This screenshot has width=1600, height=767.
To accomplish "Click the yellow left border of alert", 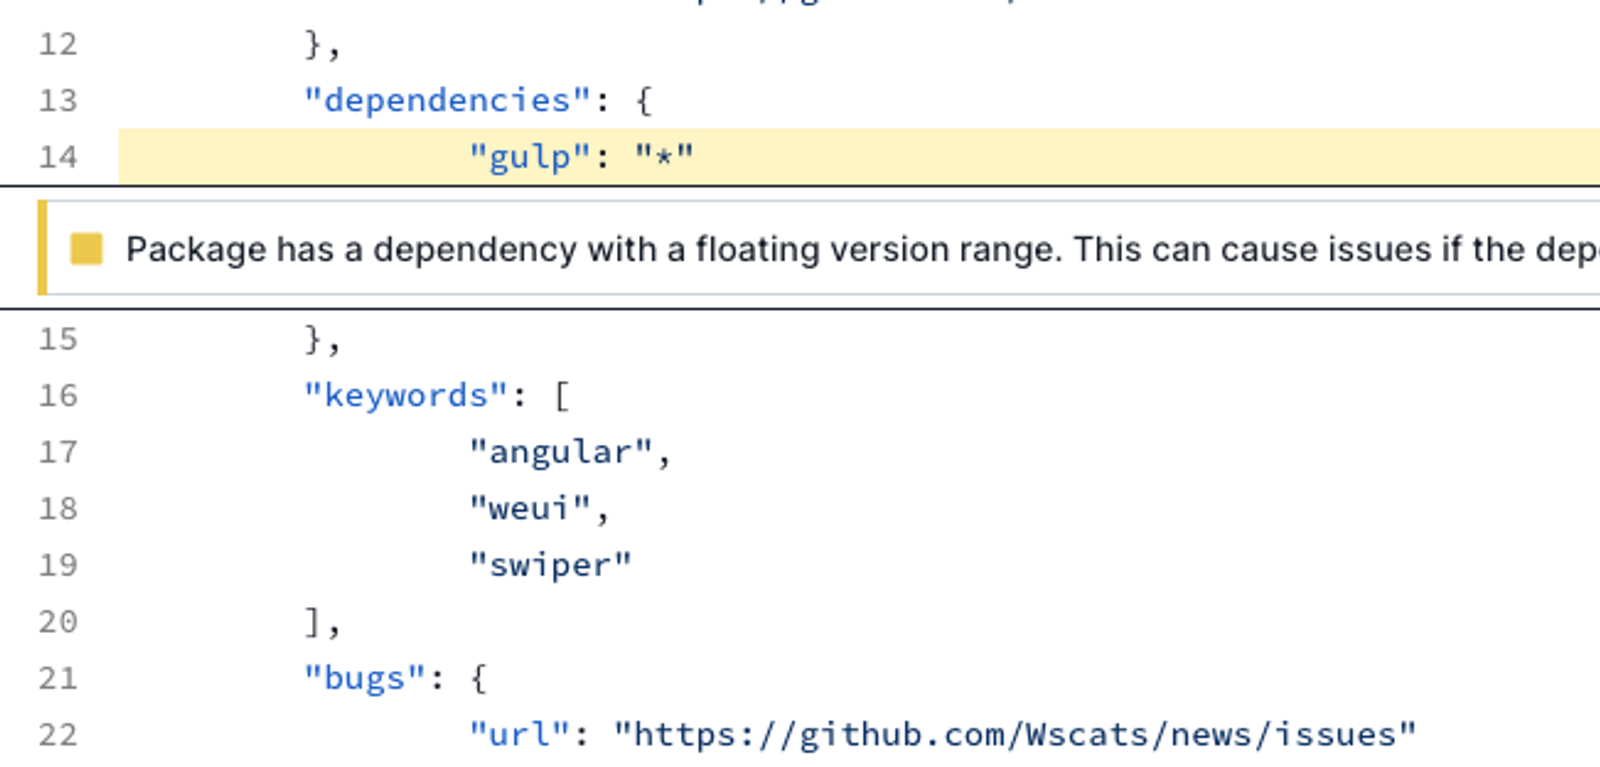I will (x=42, y=248).
